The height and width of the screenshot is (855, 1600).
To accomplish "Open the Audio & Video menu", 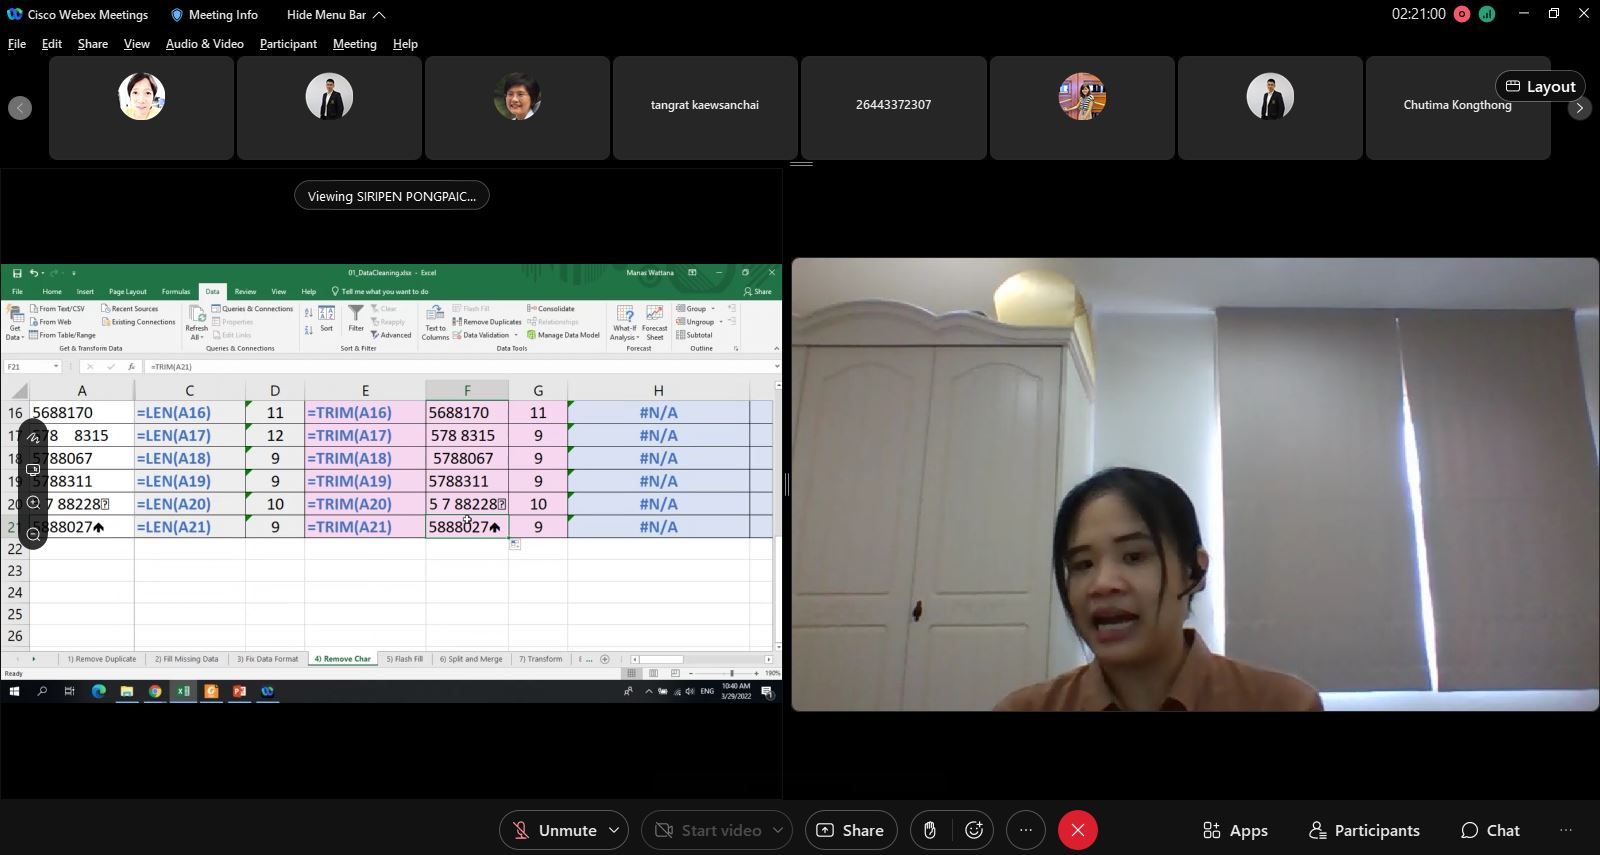I will 204,44.
